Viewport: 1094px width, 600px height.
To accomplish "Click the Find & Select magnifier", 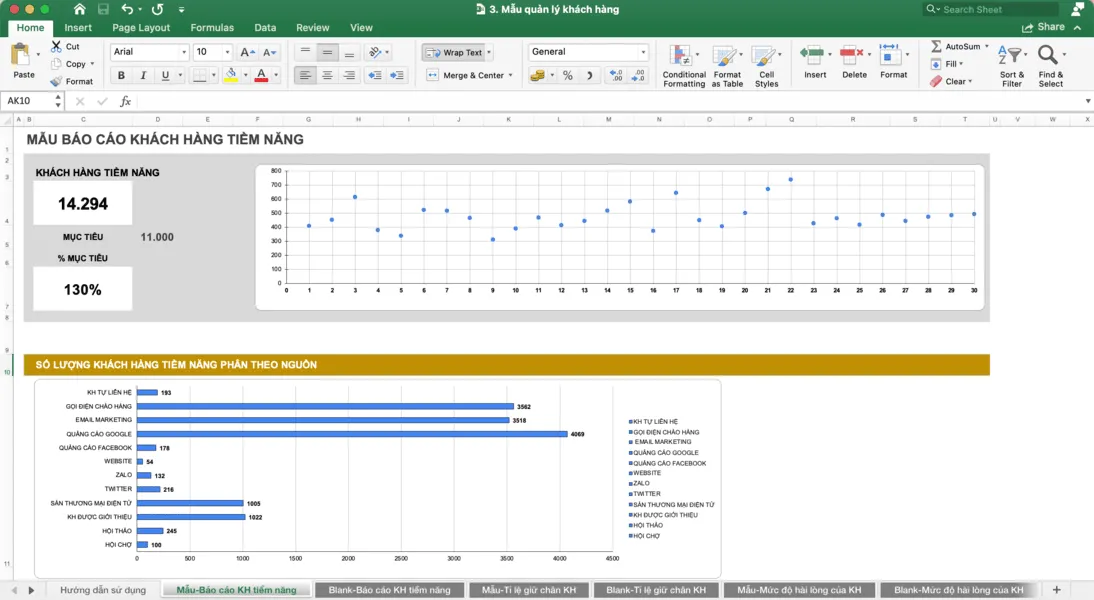I will click(x=1049, y=58).
